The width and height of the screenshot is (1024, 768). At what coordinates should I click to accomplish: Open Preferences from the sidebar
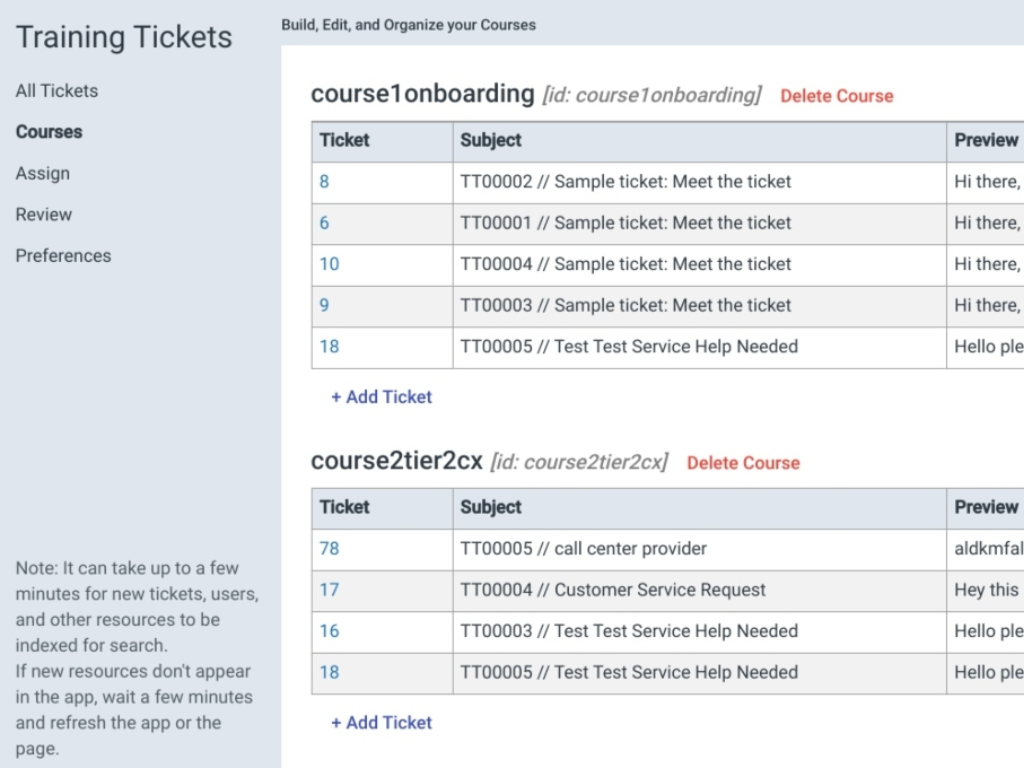[x=63, y=255]
